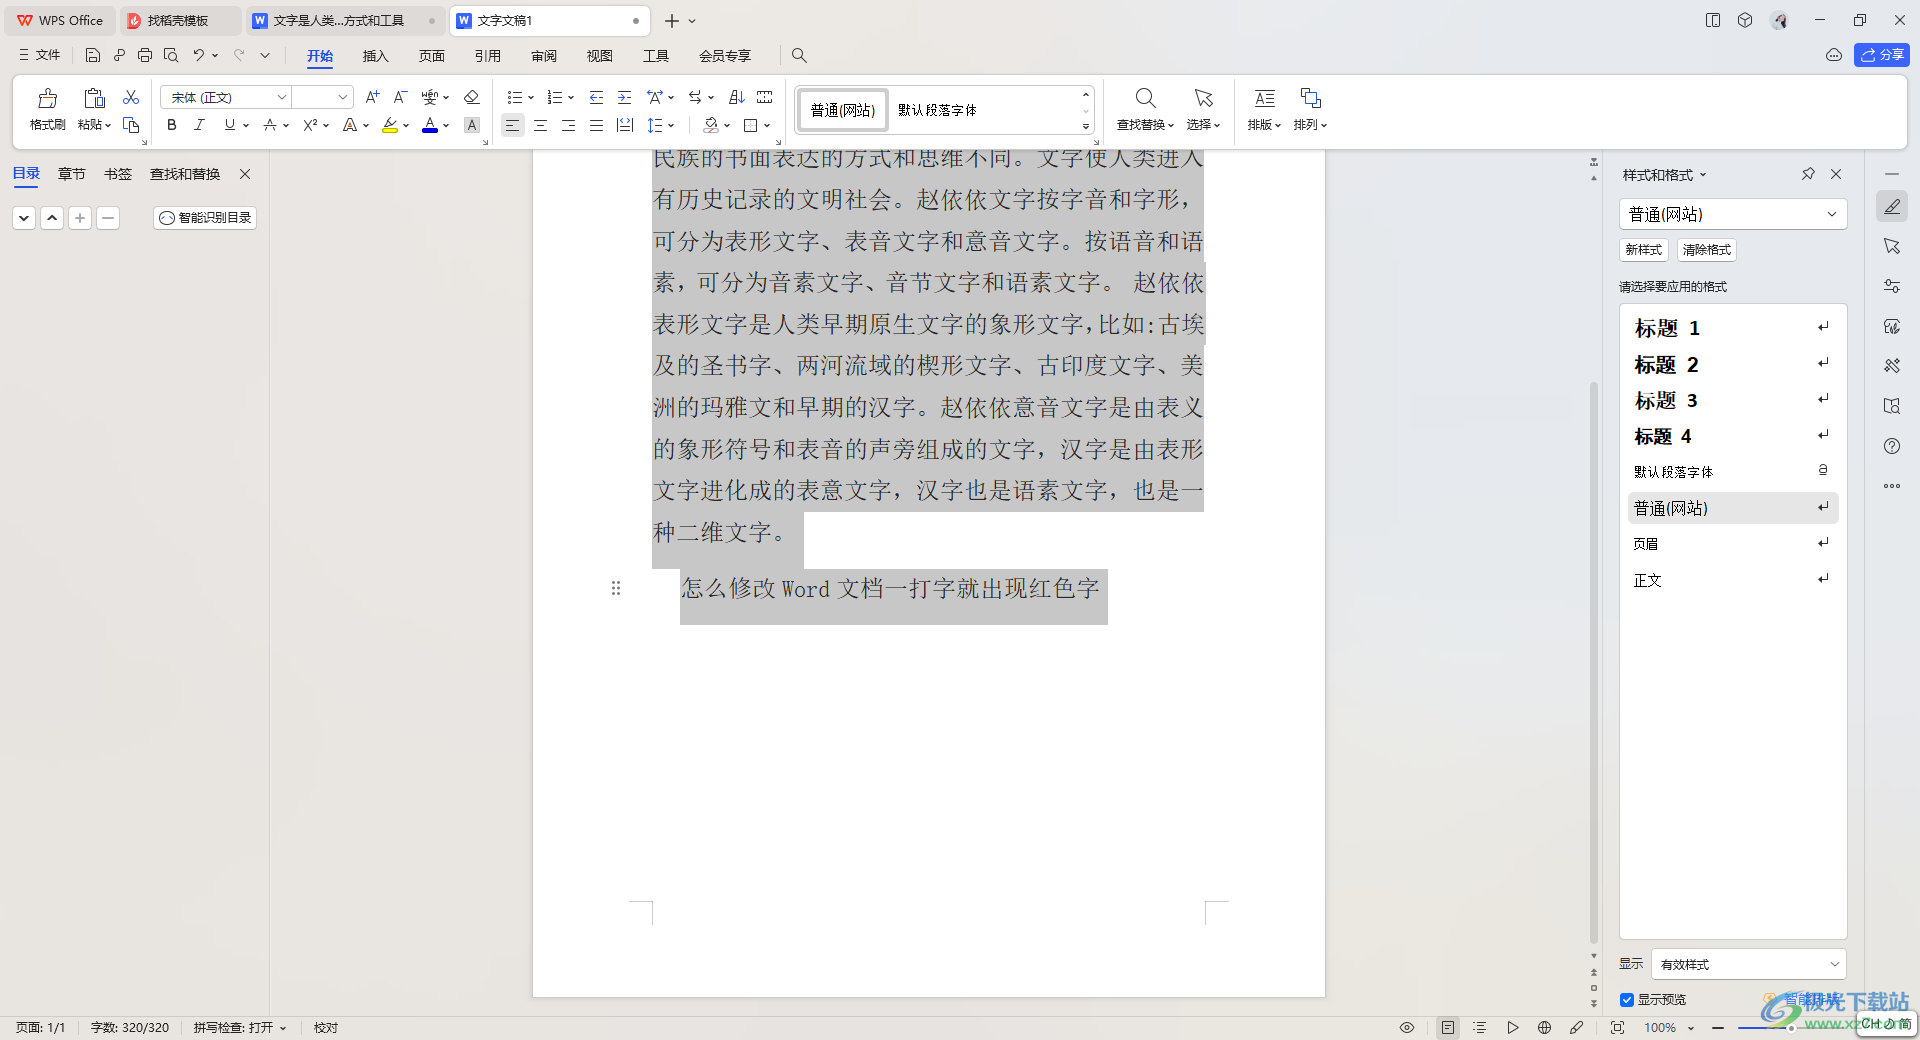Click the help question mark in sidebar
1920x1040 pixels.
coord(1892,446)
